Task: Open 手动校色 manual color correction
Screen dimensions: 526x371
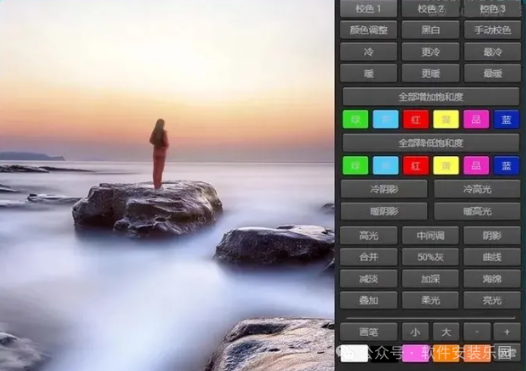Action: click(x=492, y=30)
